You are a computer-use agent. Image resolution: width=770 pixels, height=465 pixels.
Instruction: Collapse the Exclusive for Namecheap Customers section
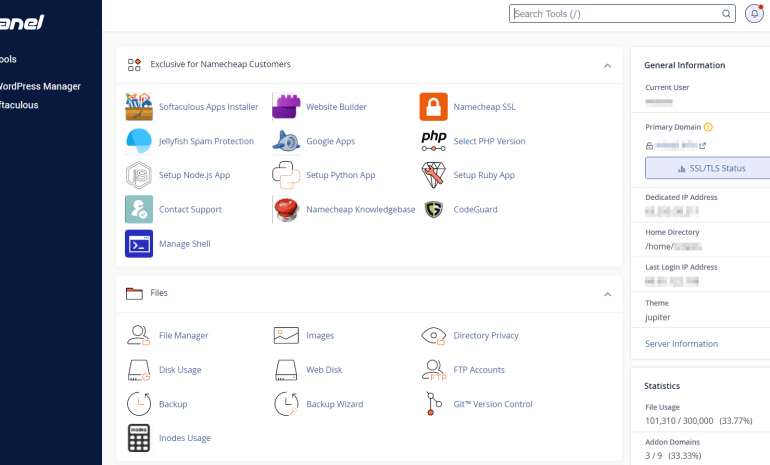pos(607,65)
